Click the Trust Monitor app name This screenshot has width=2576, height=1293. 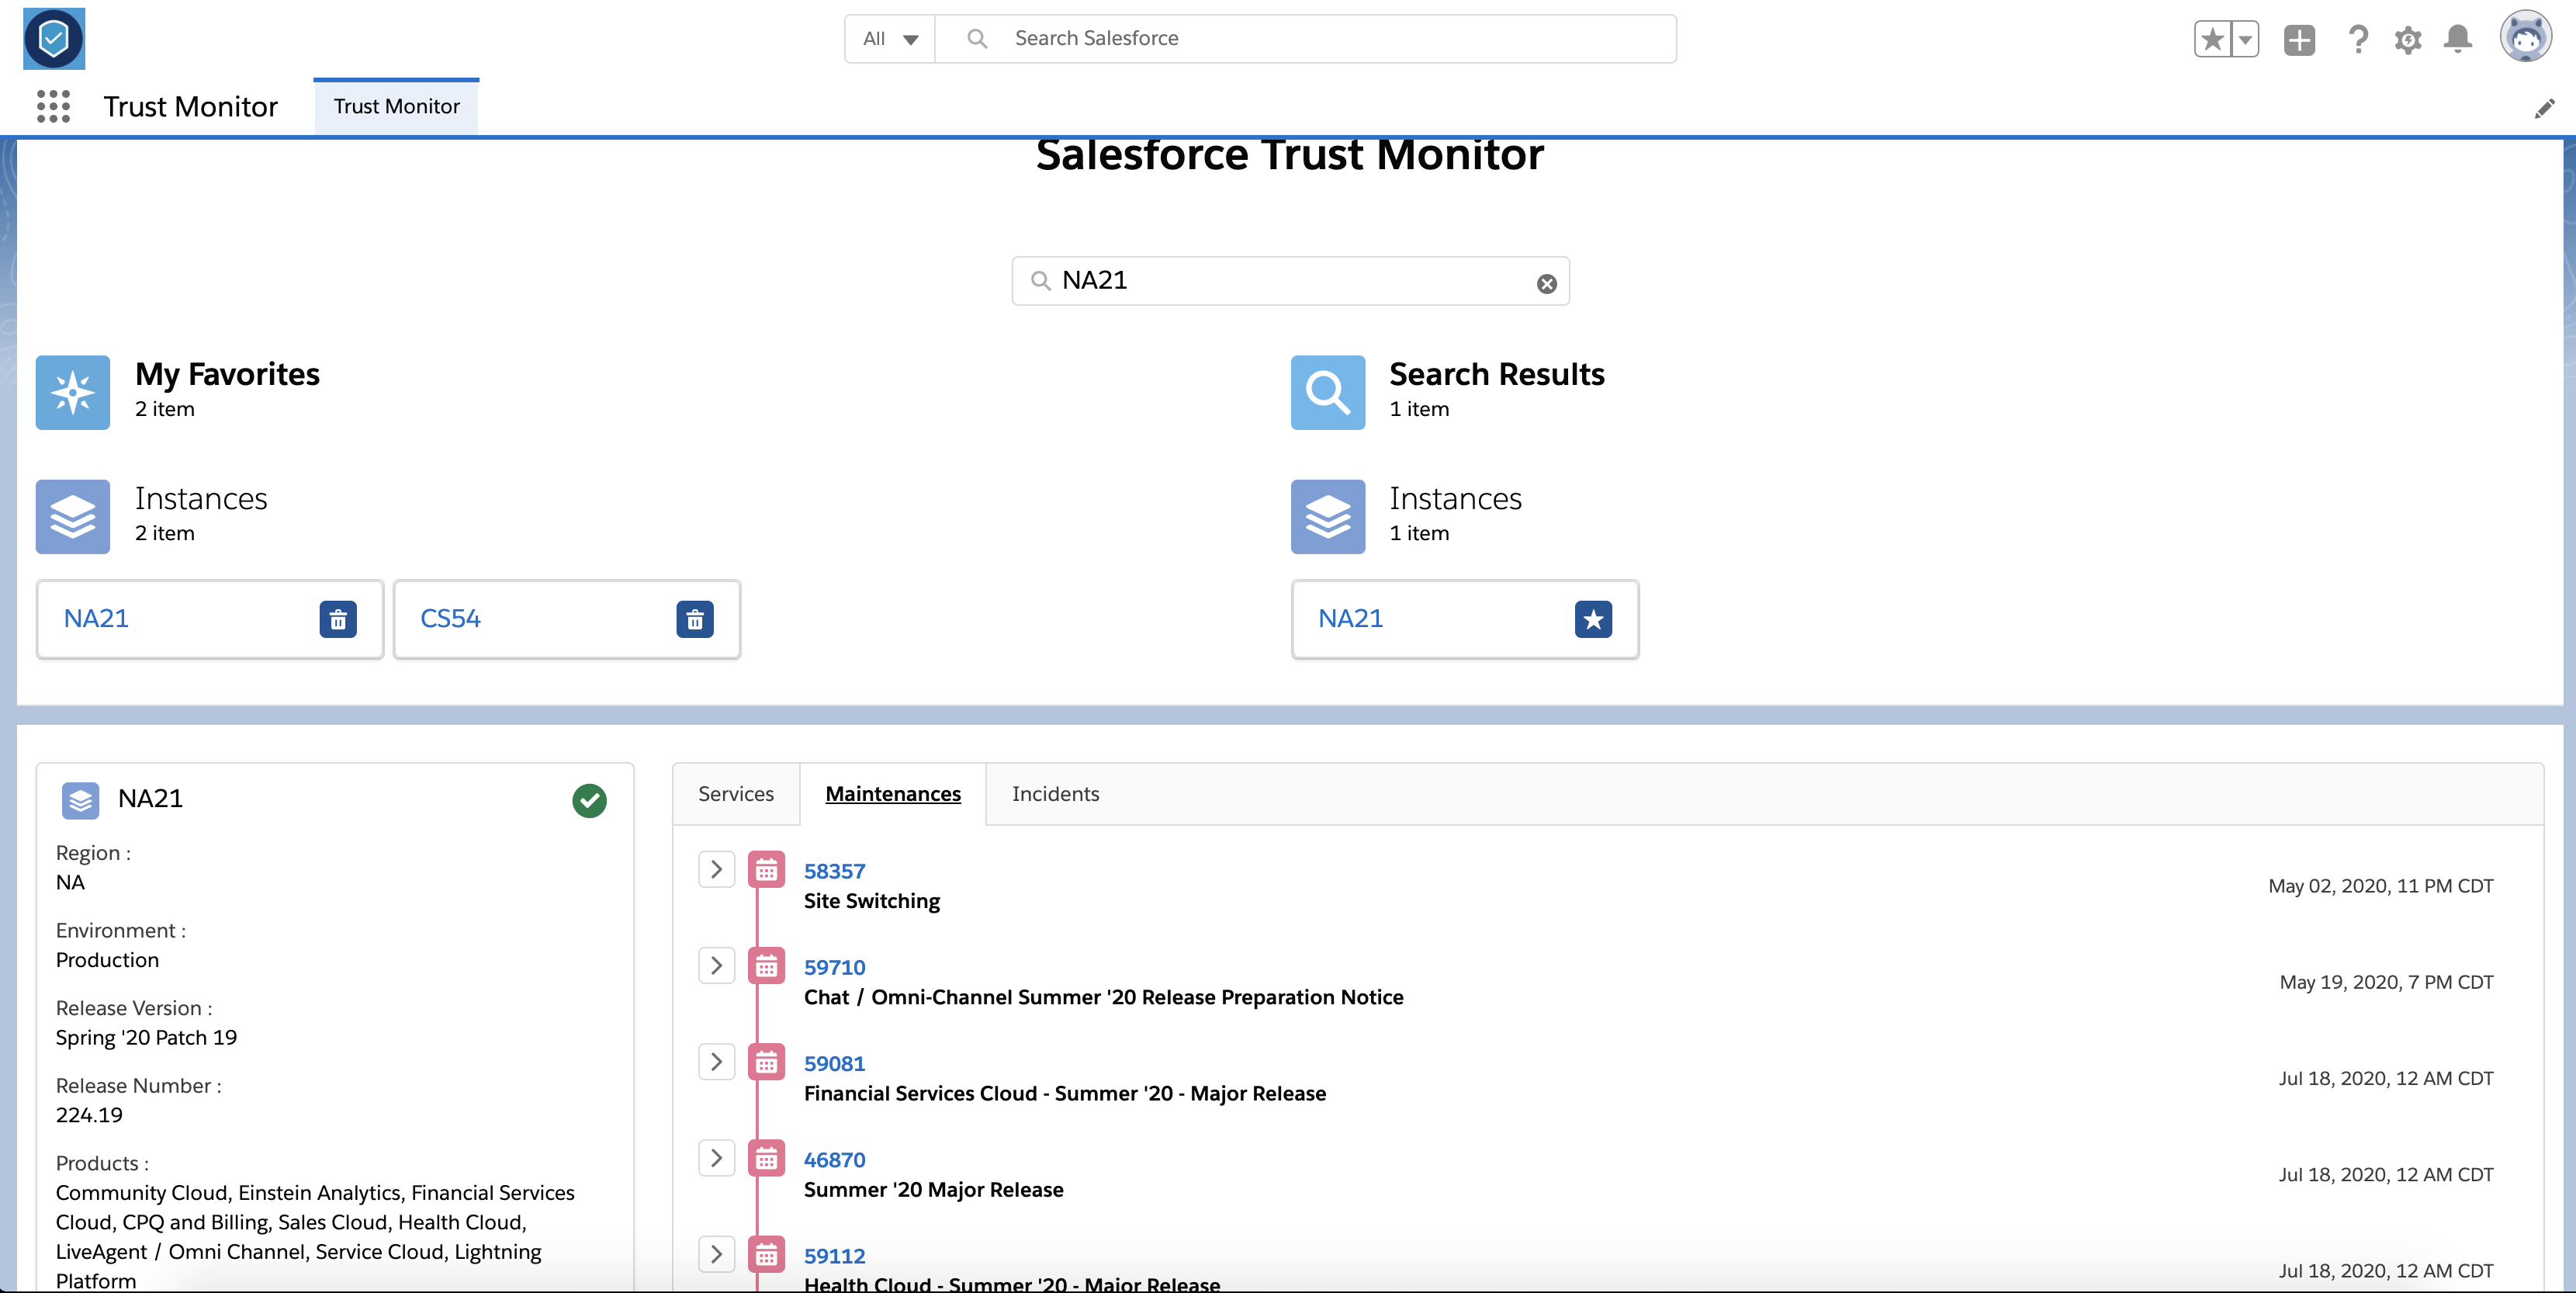(x=190, y=106)
